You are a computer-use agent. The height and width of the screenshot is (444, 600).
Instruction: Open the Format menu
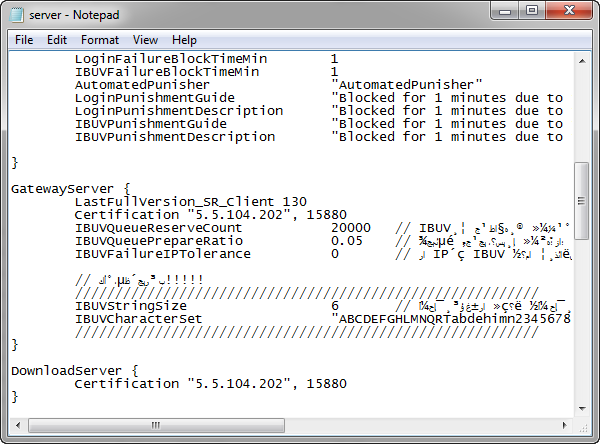99,40
